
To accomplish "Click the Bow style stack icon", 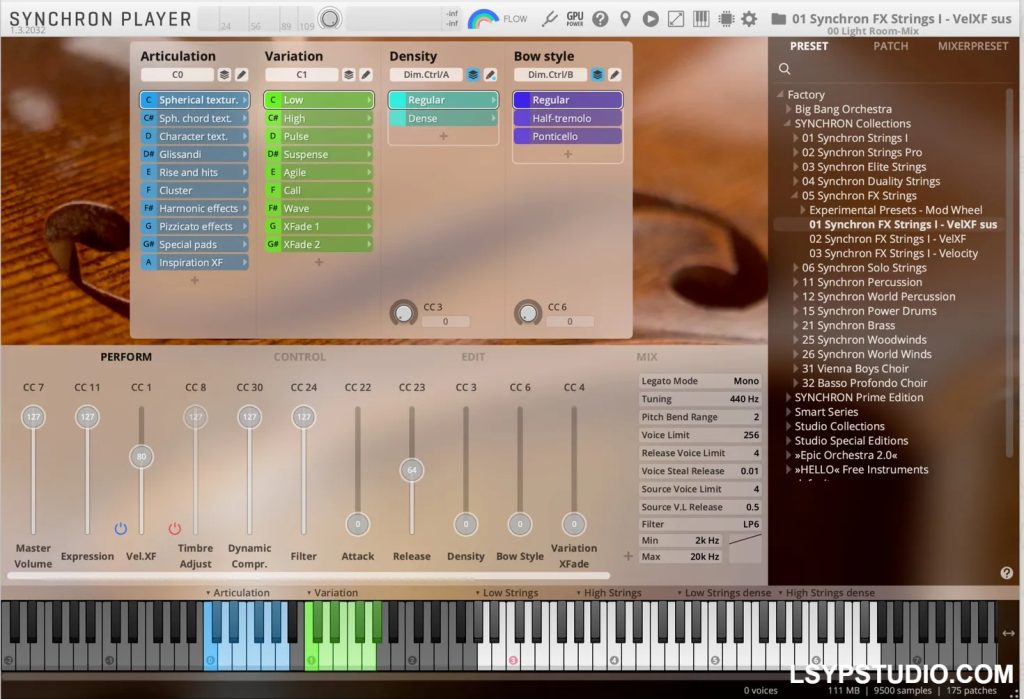I will coord(598,74).
